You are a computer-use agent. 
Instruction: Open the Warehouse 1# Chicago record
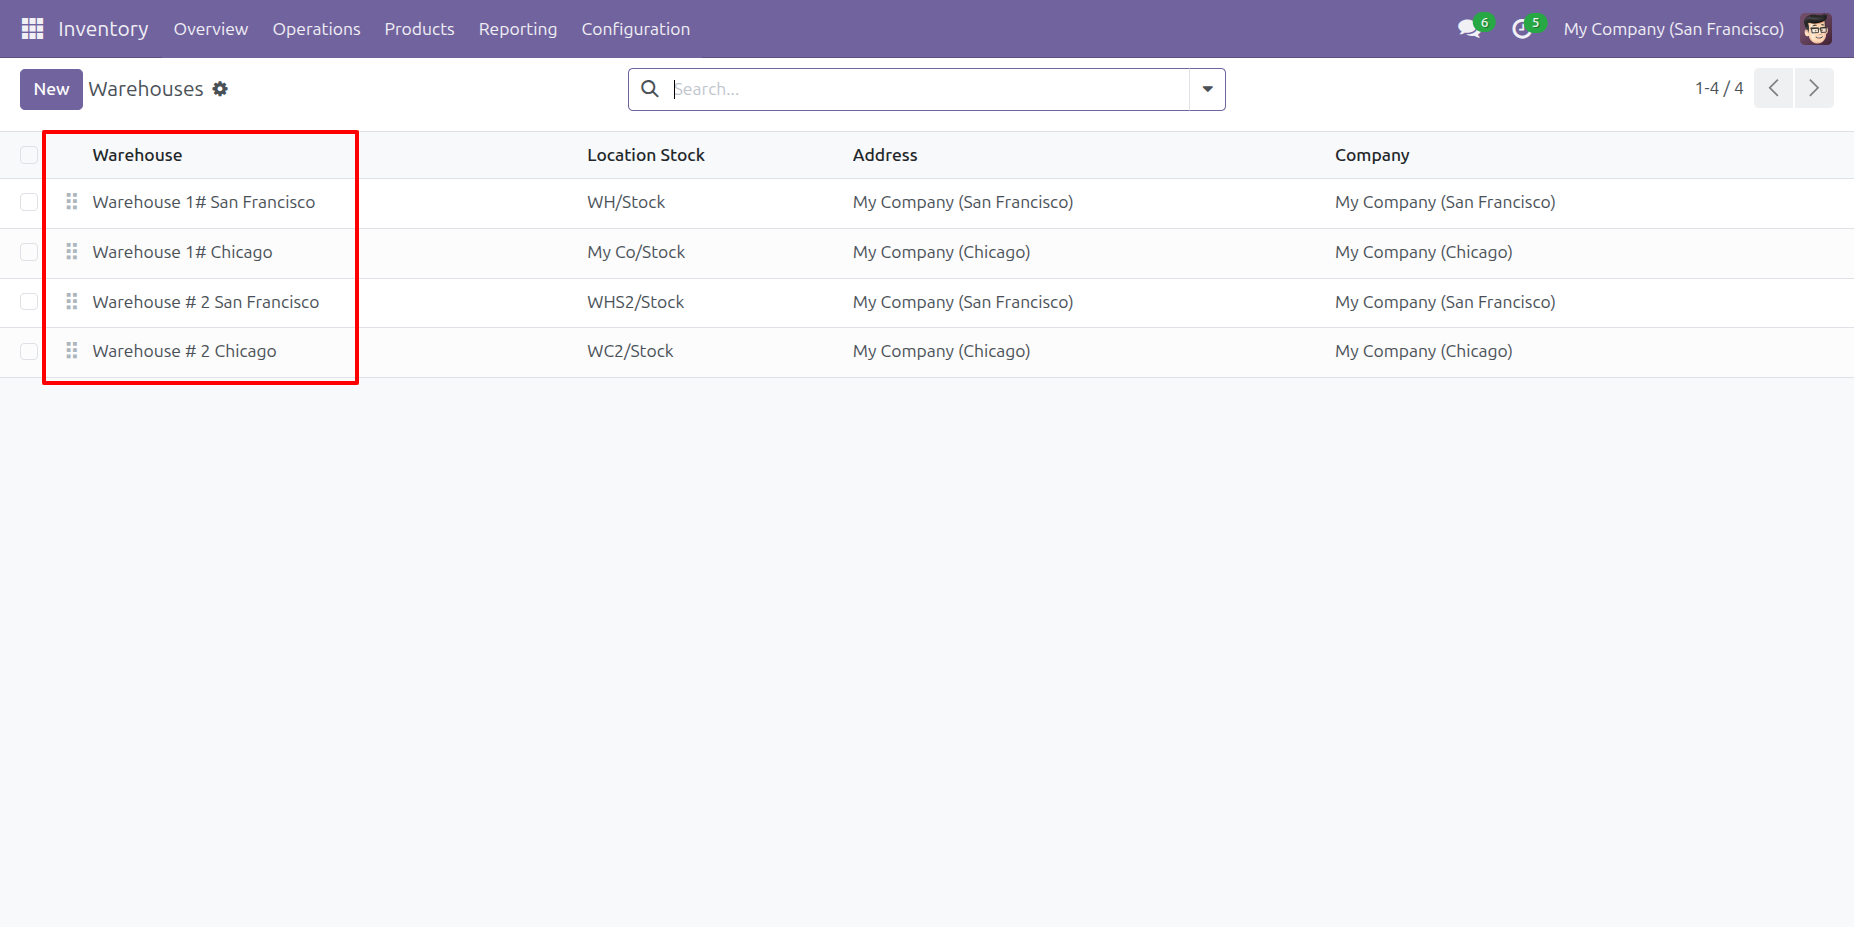click(x=182, y=252)
